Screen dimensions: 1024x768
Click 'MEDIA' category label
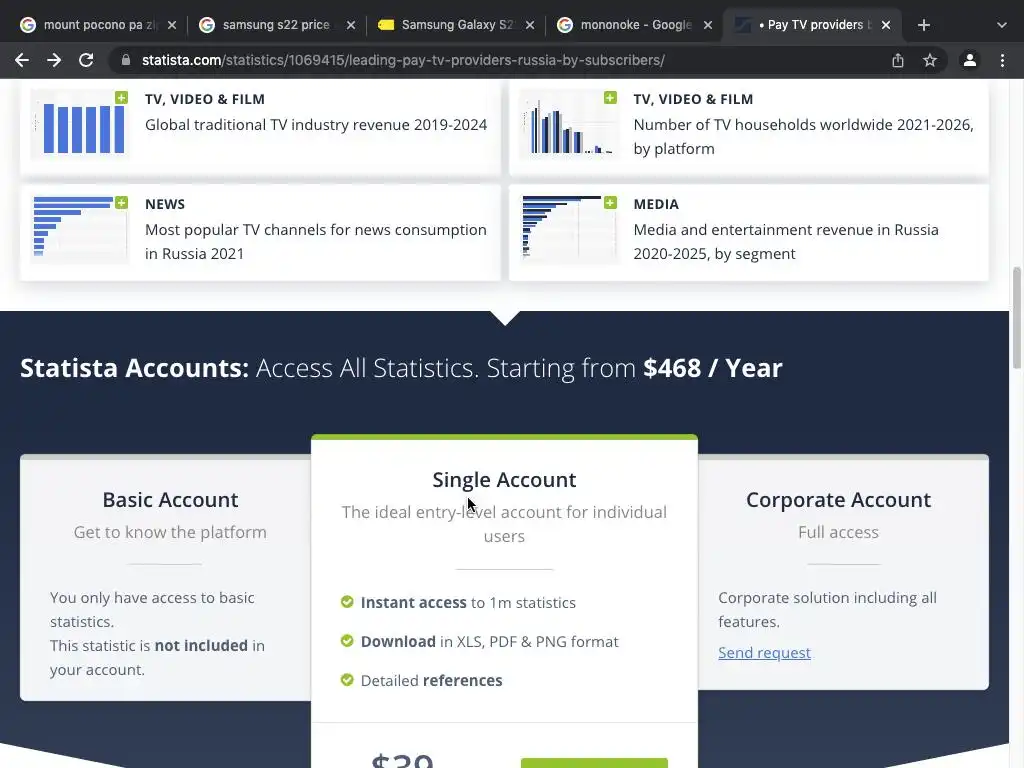656,204
